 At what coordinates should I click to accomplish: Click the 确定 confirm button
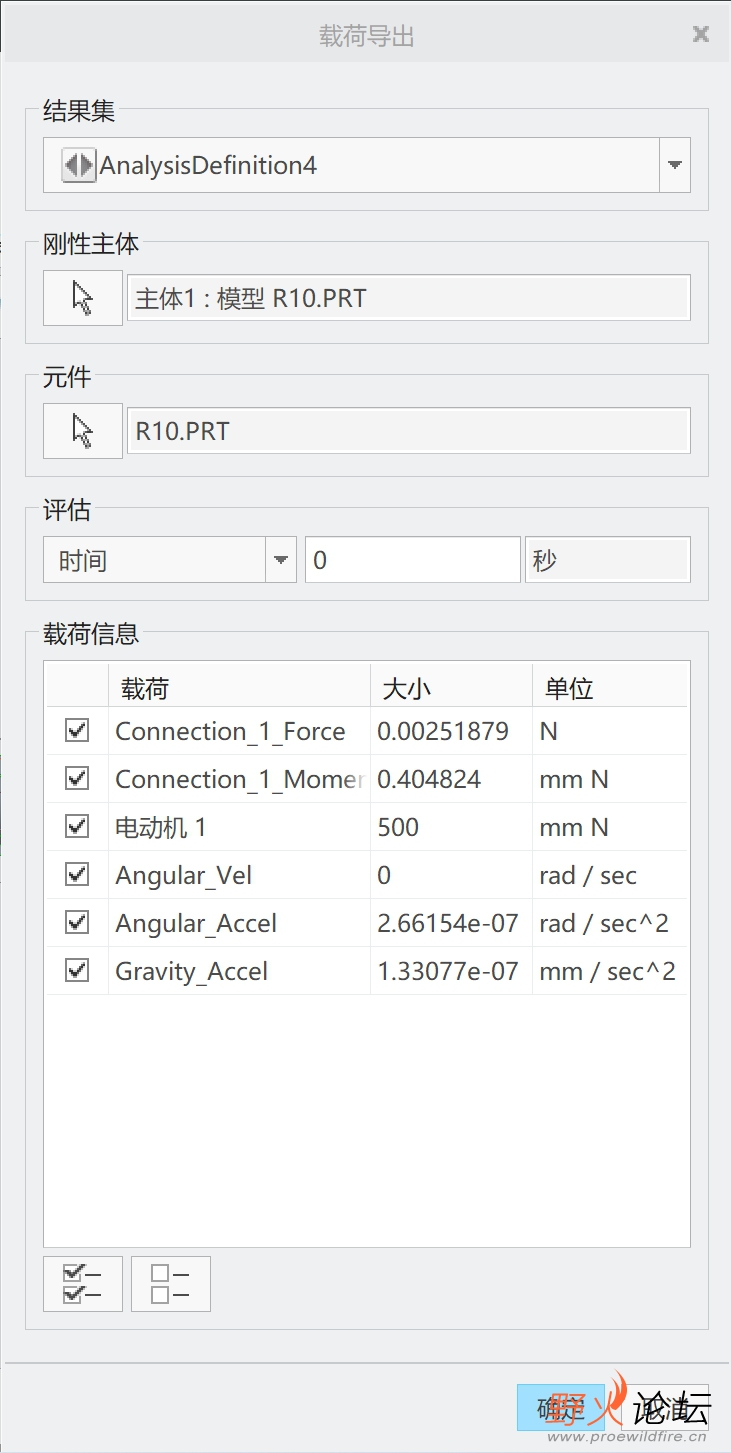click(x=561, y=1408)
